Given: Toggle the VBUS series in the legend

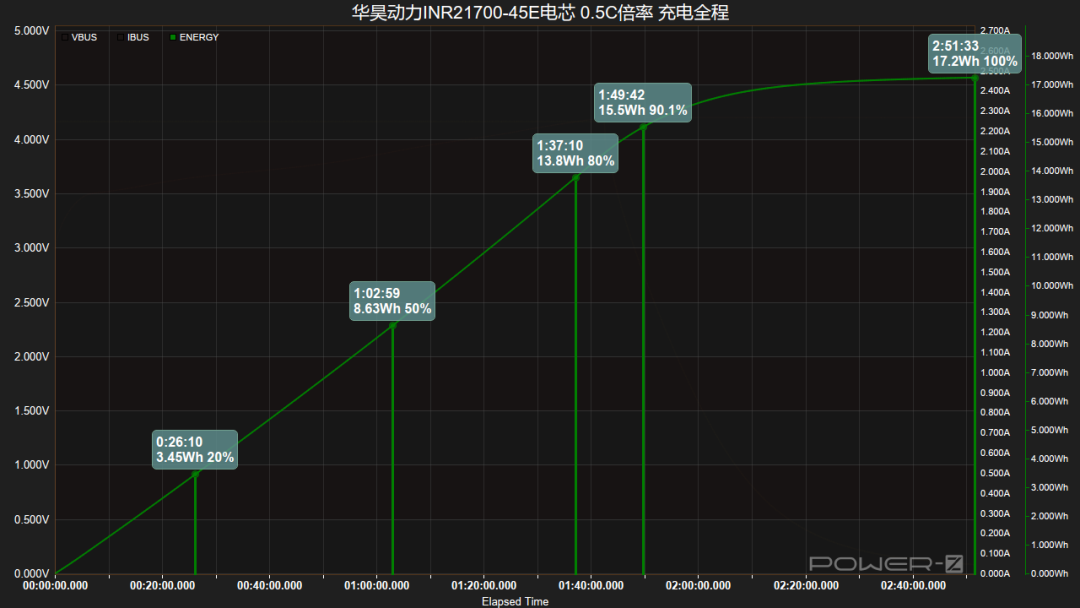Looking at the screenshot, I should (x=79, y=37).
